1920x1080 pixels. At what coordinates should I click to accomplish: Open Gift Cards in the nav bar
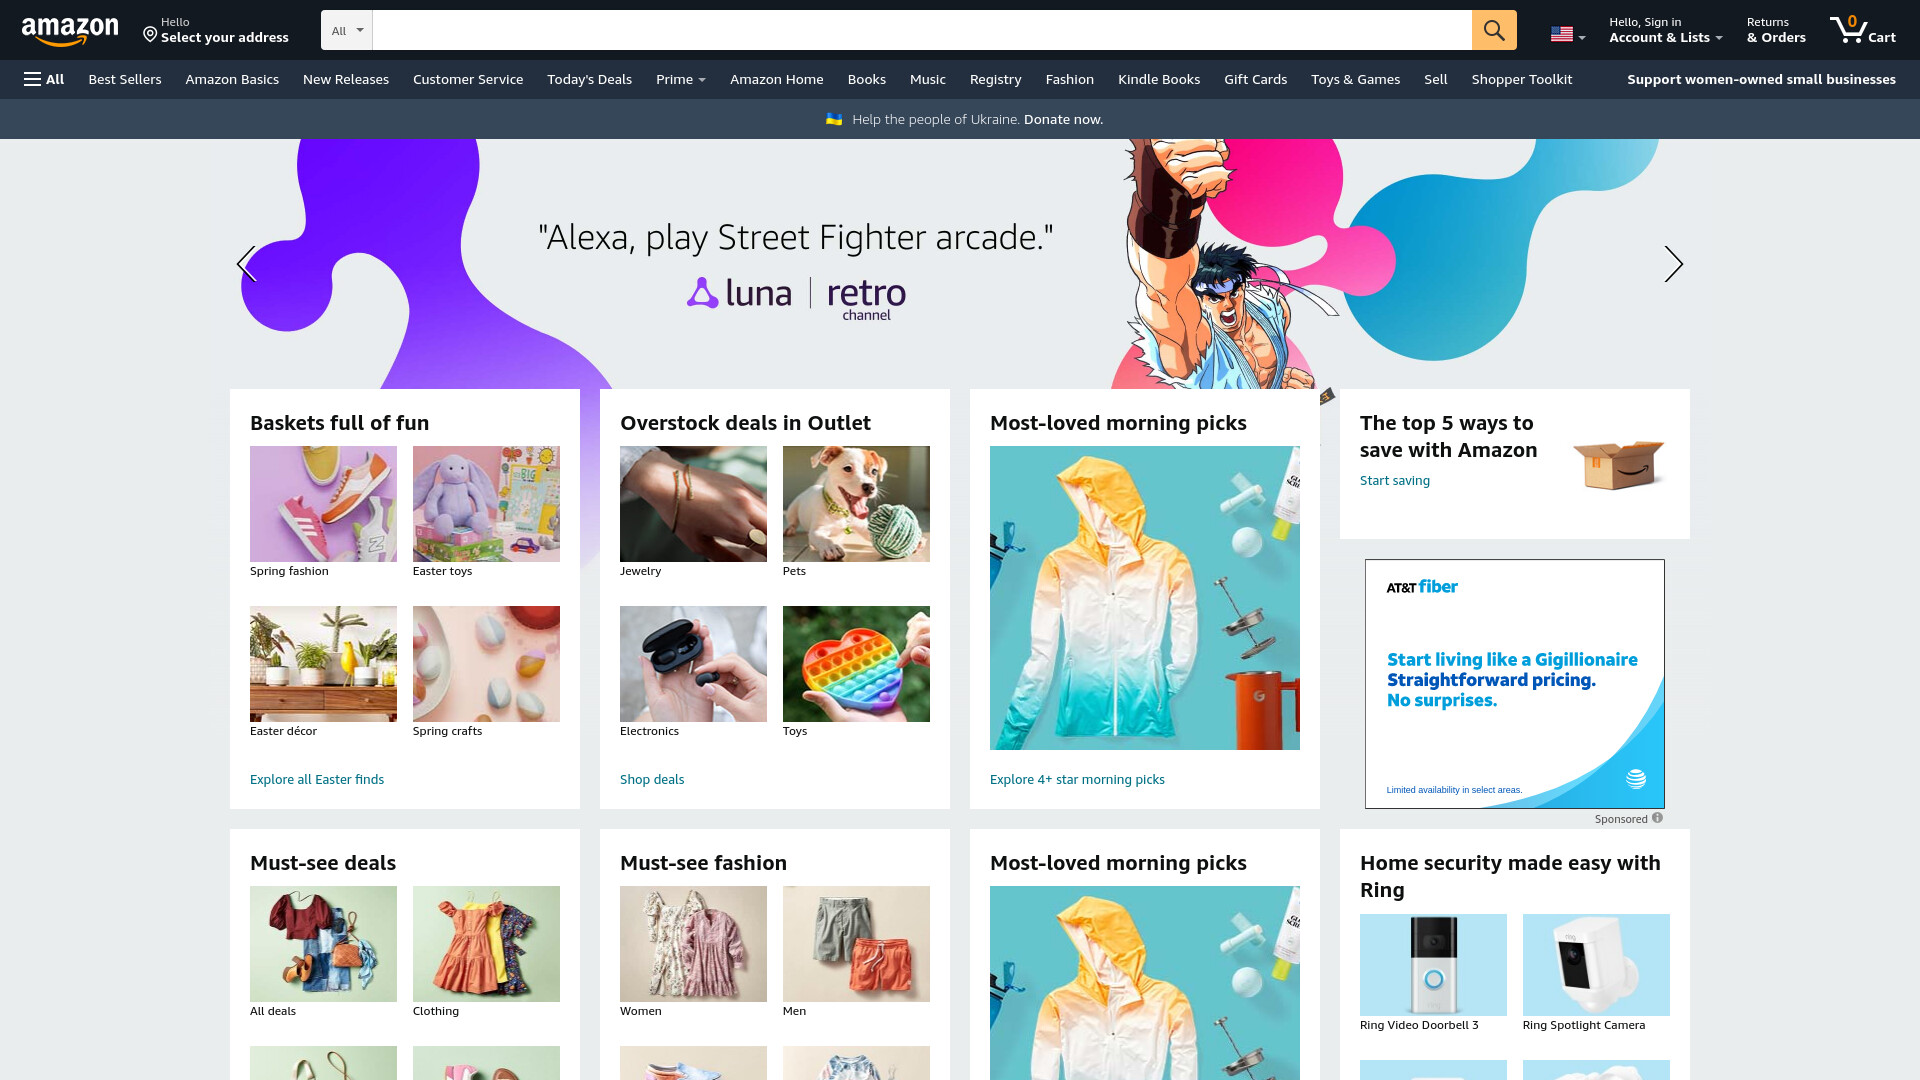click(x=1256, y=79)
